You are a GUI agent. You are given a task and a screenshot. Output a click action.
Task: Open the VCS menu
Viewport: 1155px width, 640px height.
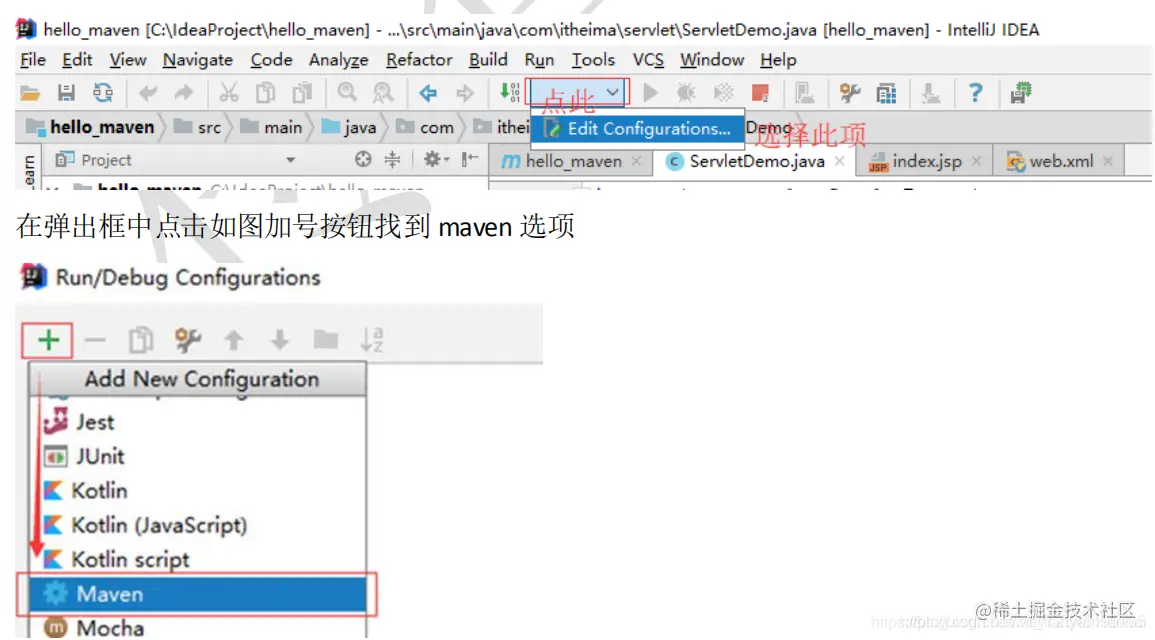[x=648, y=60]
